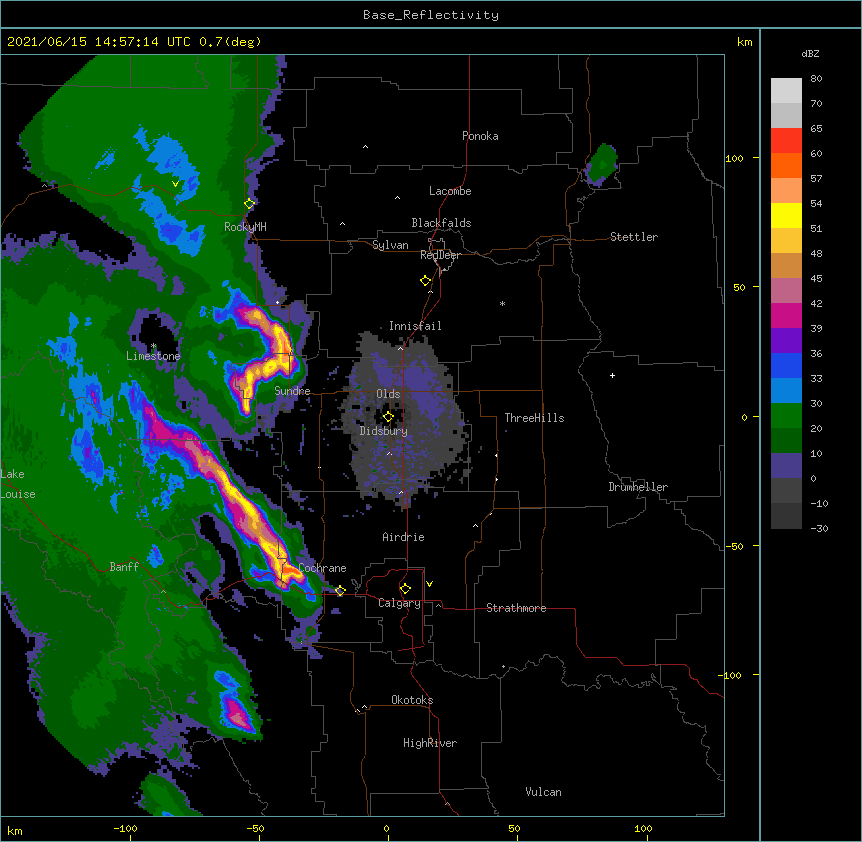Viewport: 862px width, 842px height.
Task: Click the dBZ legend heading
Action: [x=810, y=53]
